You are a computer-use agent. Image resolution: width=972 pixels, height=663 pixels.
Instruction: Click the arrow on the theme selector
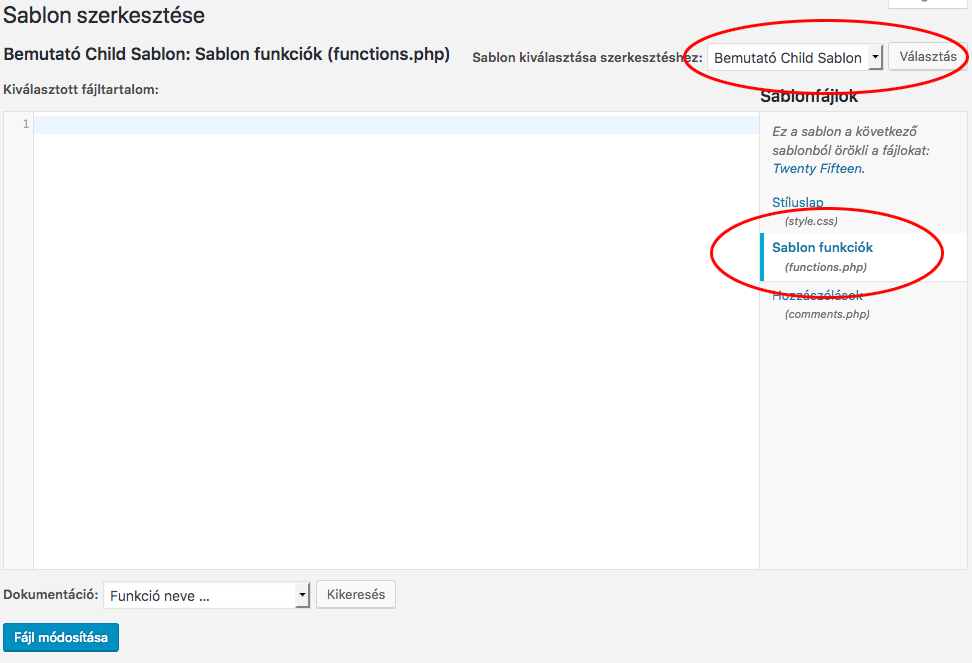point(875,58)
